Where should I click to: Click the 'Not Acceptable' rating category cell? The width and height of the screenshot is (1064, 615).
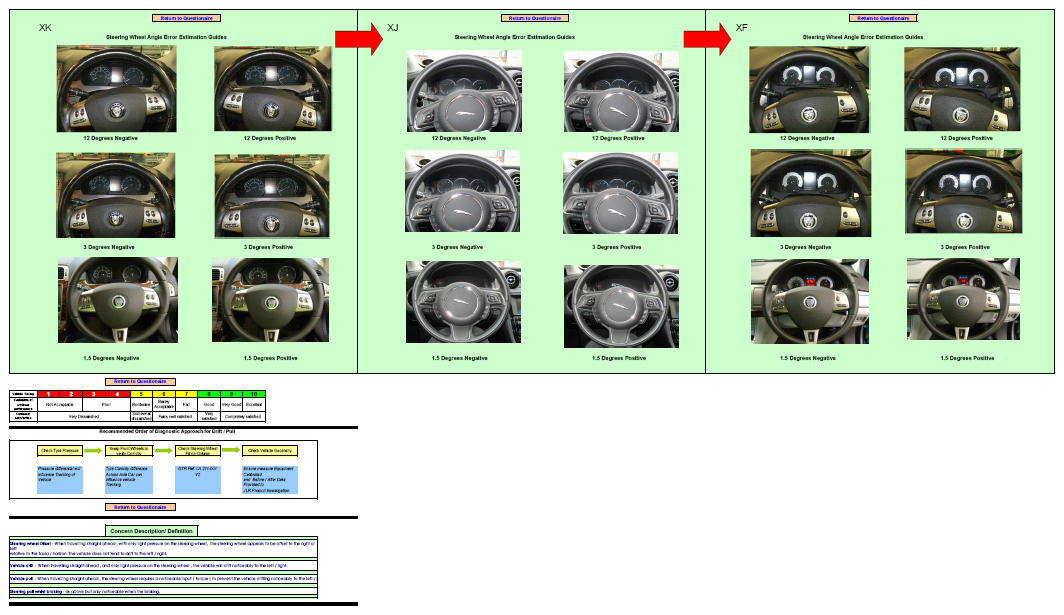click(x=60, y=405)
